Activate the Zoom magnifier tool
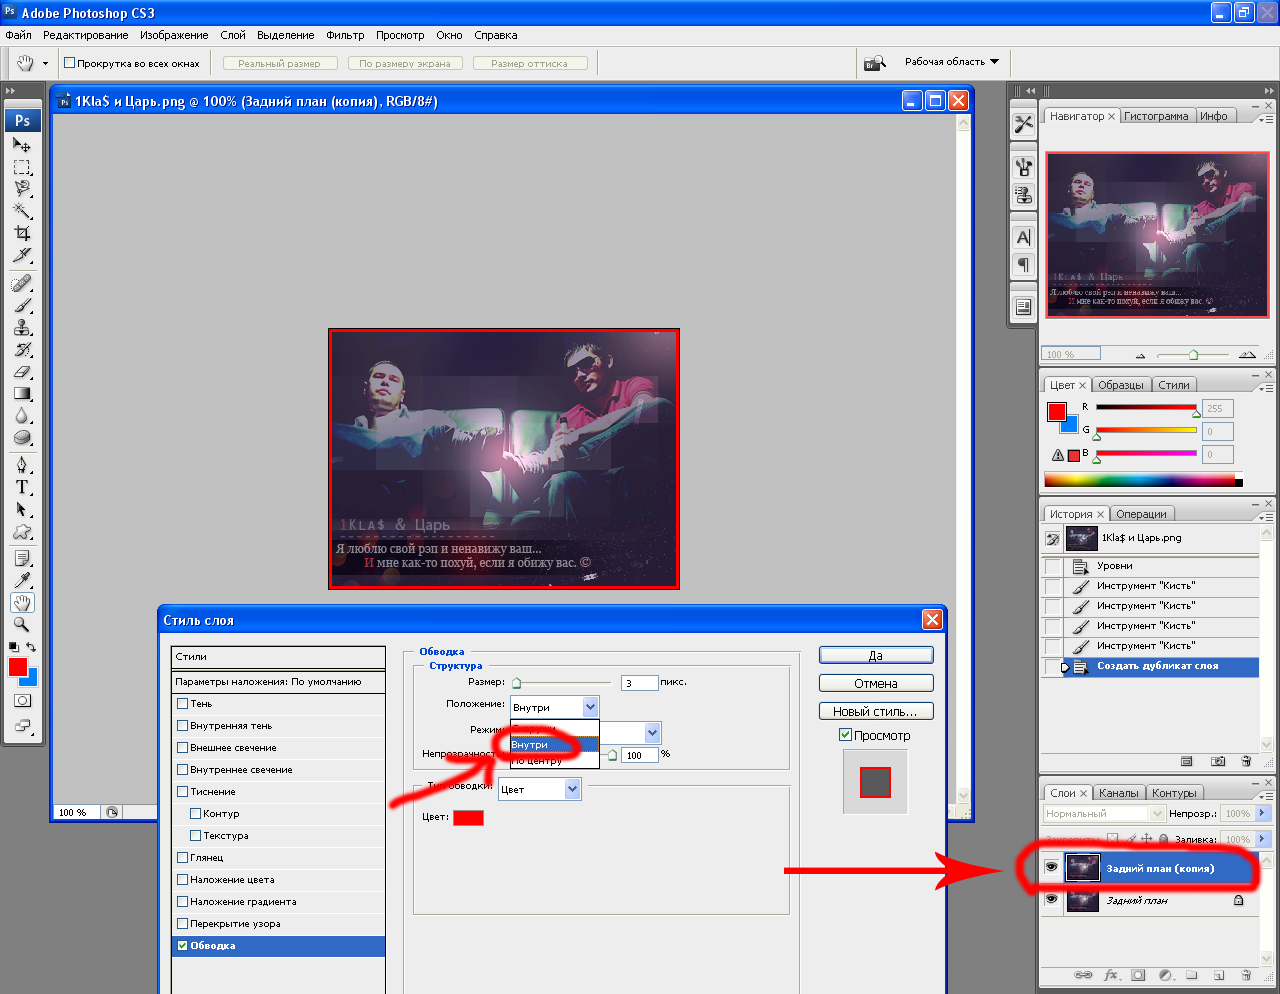This screenshot has width=1280, height=994. (x=22, y=625)
